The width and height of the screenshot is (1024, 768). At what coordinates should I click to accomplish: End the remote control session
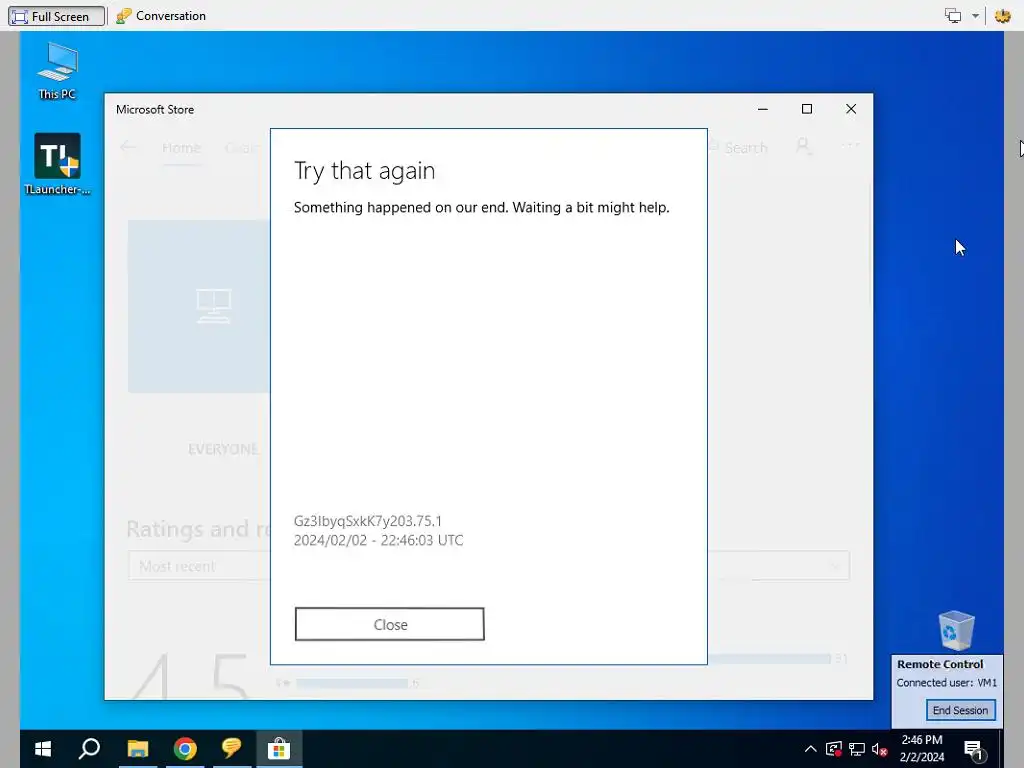point(960,710)
